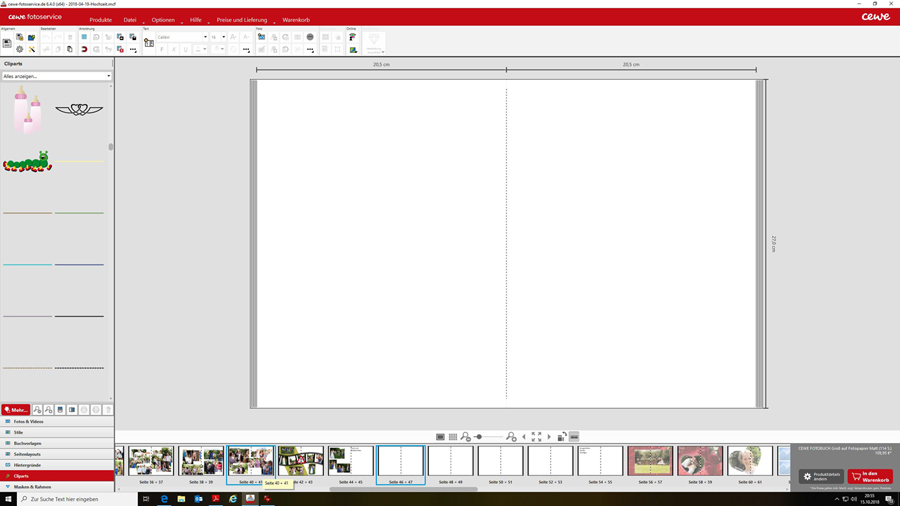Click the insert photo icon in Foto section
Viewport: 900px width, 506px height.
click(261, 37)
